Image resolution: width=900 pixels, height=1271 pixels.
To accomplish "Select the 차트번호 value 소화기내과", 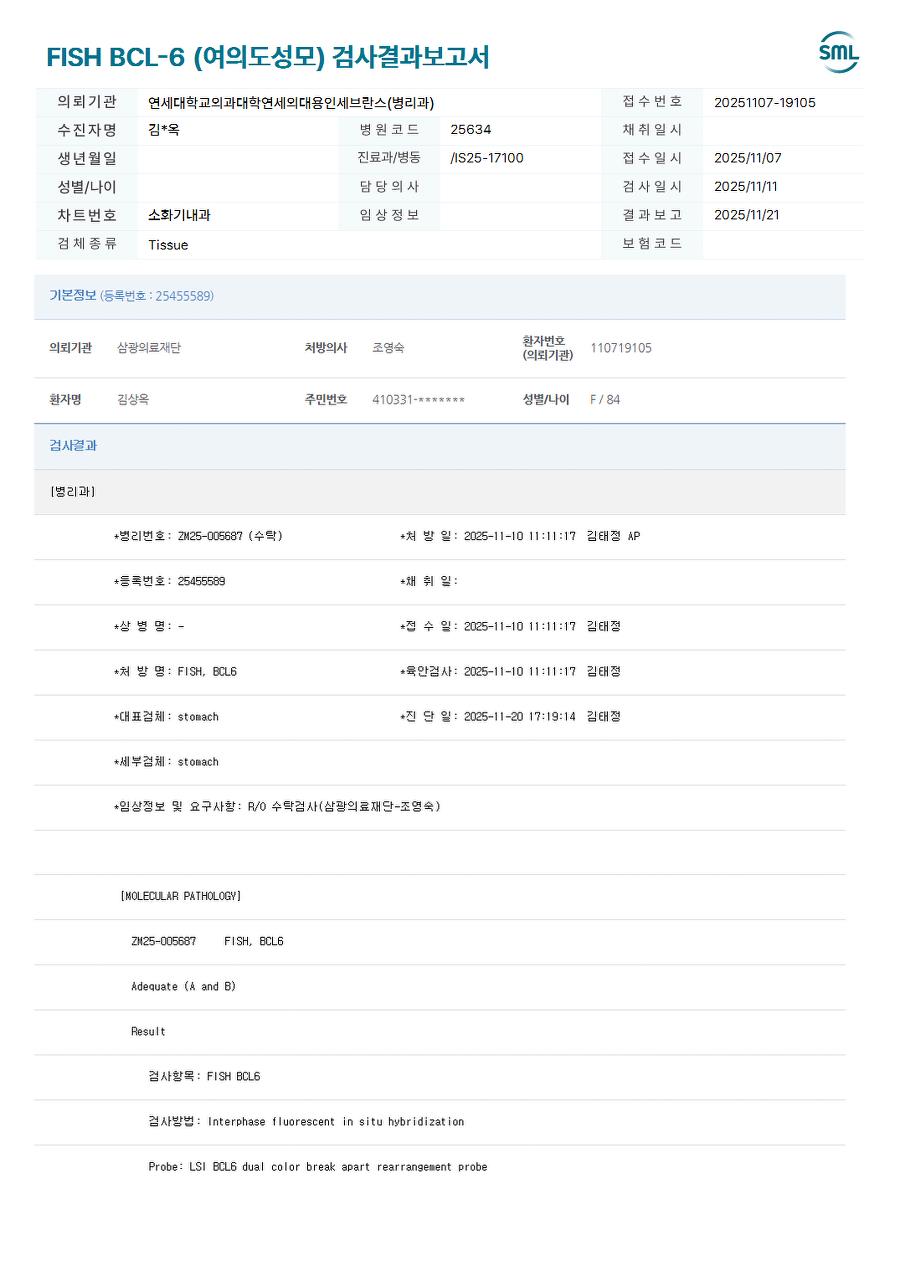I will click(179, 214).
